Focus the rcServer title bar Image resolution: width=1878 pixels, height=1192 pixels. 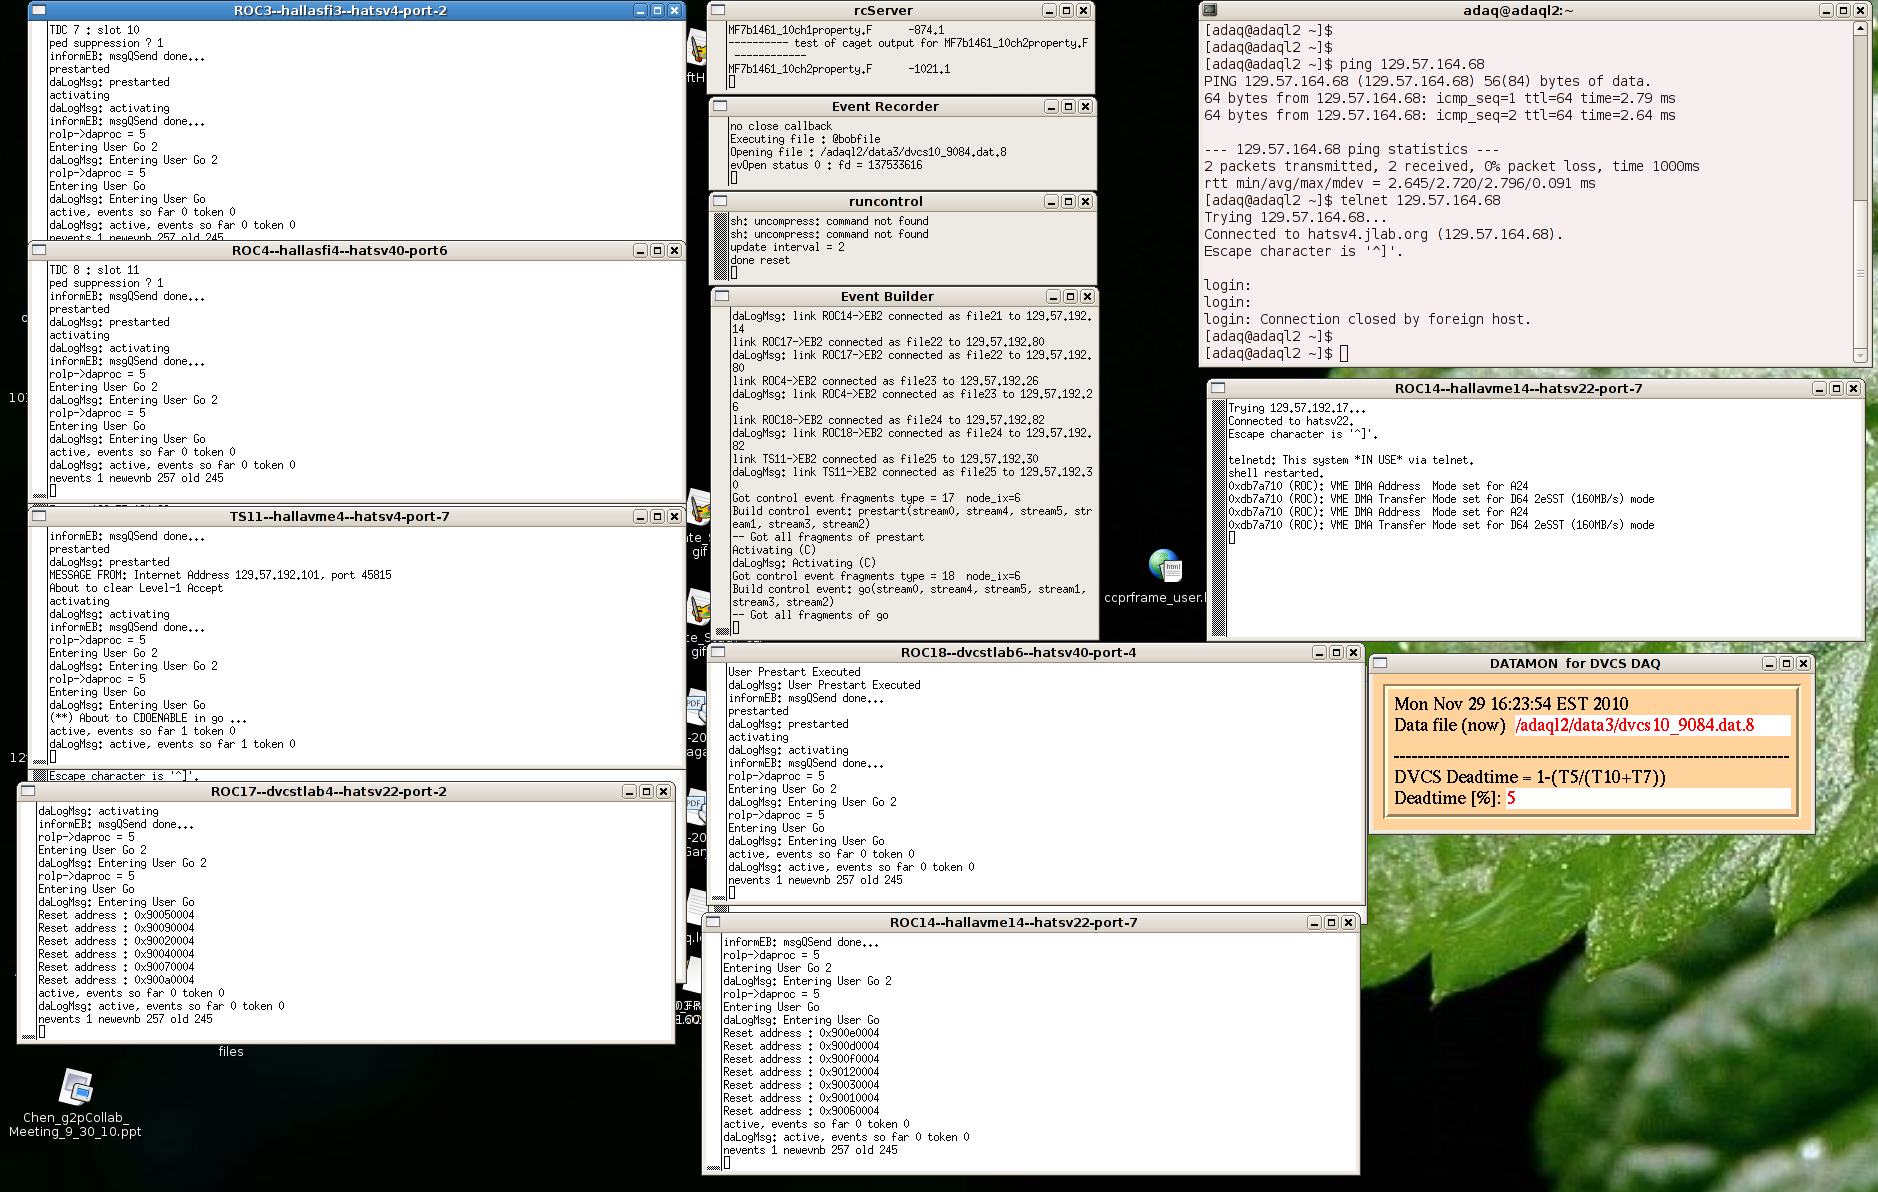pos(883,10)
